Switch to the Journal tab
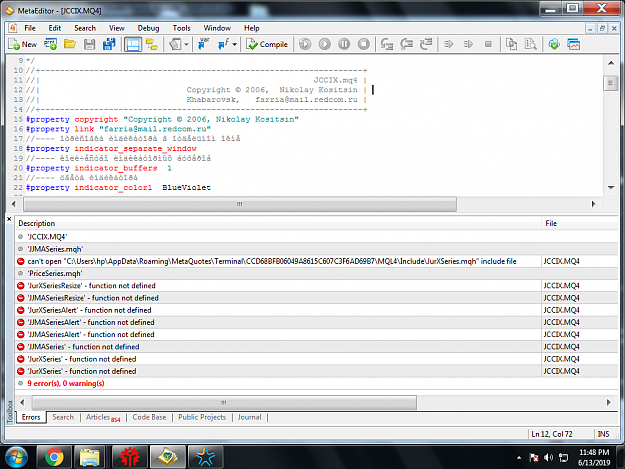This screenshot has width=625, height=469. (250, 417)
